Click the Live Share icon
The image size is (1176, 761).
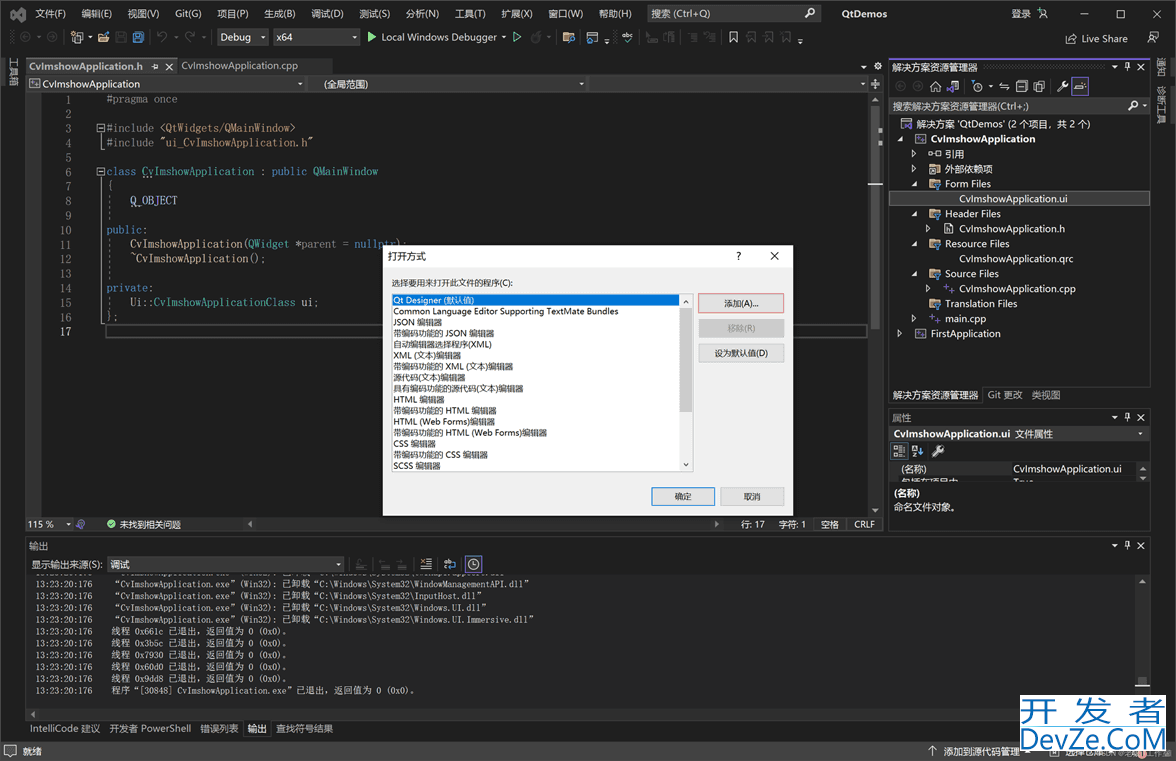[x=1071, y=39]
